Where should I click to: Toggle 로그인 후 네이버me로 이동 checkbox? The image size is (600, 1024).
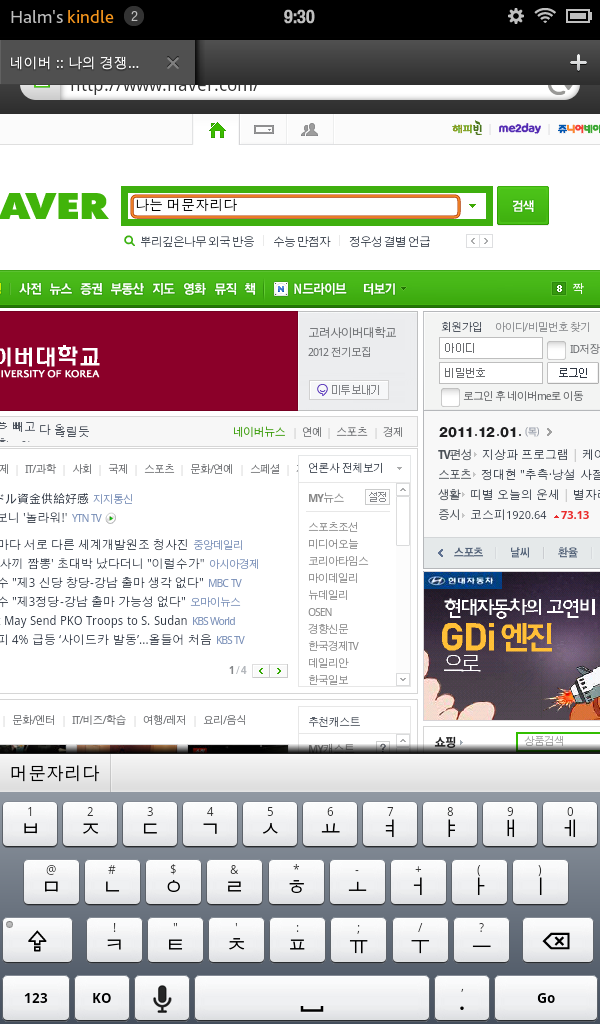[x=450, y=396]
